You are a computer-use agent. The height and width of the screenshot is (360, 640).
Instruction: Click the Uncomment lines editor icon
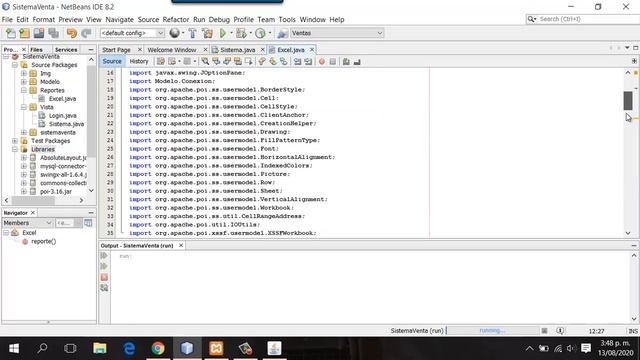point(357,62)
